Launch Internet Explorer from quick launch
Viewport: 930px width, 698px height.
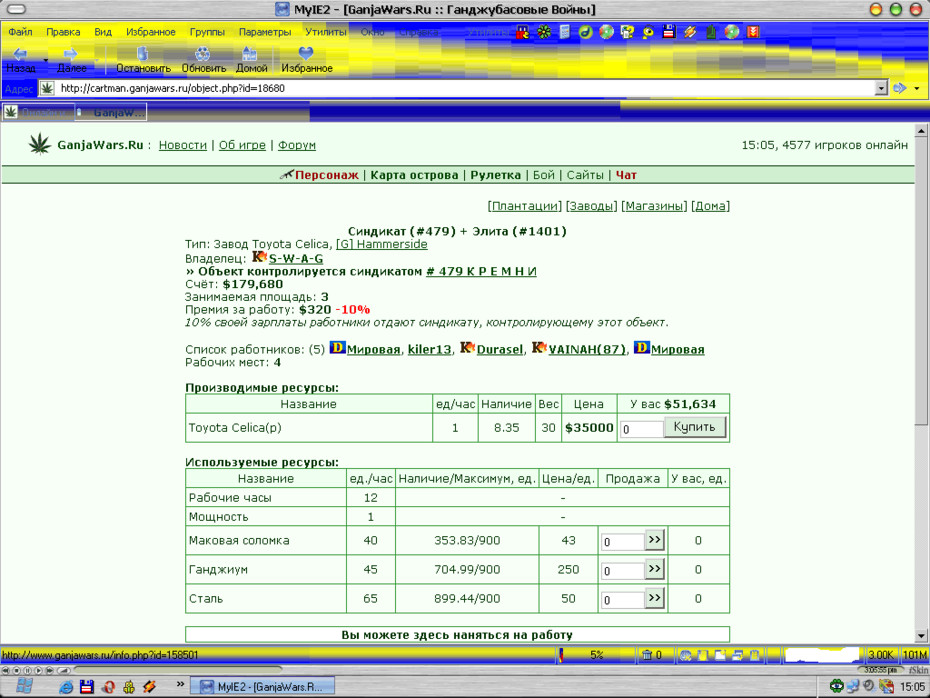click(x=66, y=687)
